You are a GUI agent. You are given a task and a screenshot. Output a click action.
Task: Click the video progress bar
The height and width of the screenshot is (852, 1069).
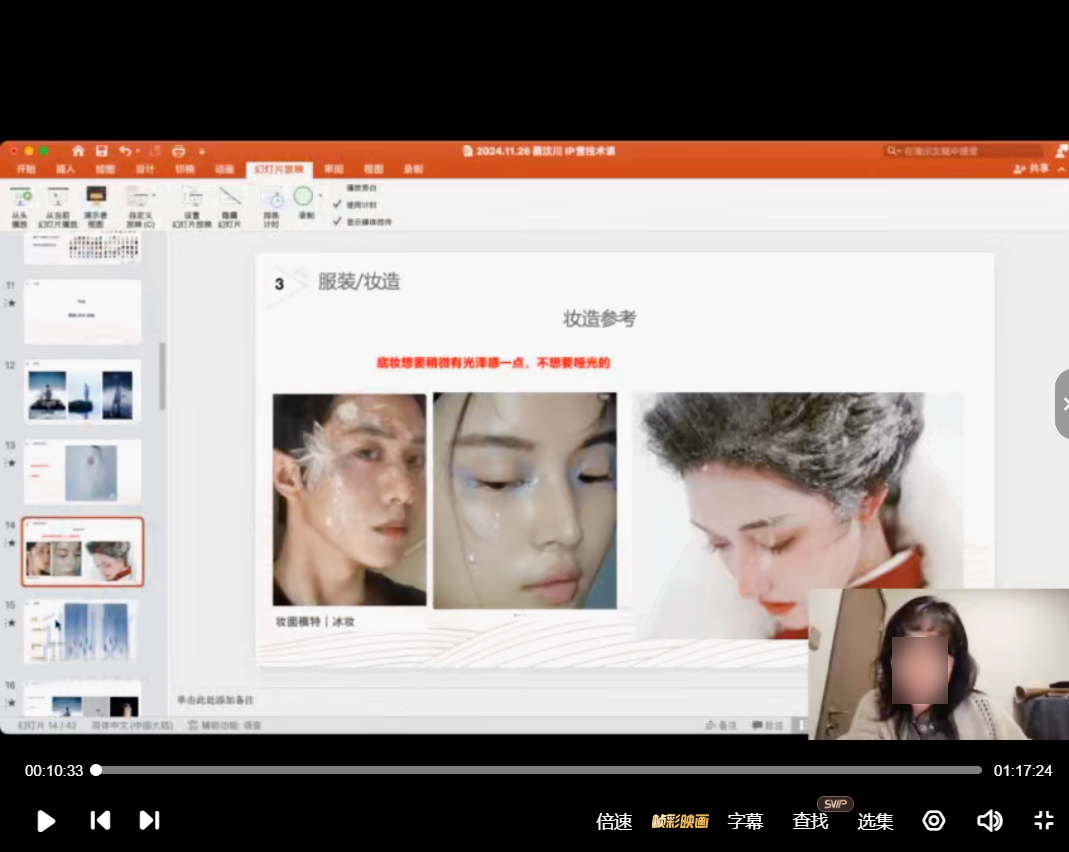click(x=538, y=770)
